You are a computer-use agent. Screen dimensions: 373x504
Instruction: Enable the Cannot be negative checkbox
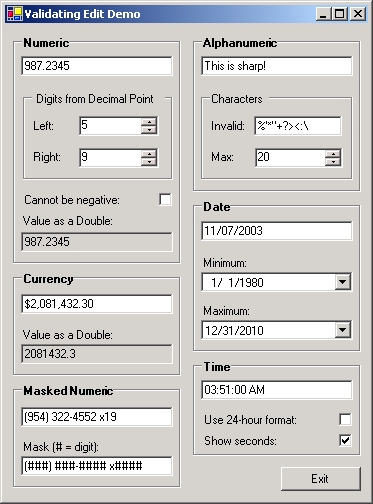[x=165, y=200]
